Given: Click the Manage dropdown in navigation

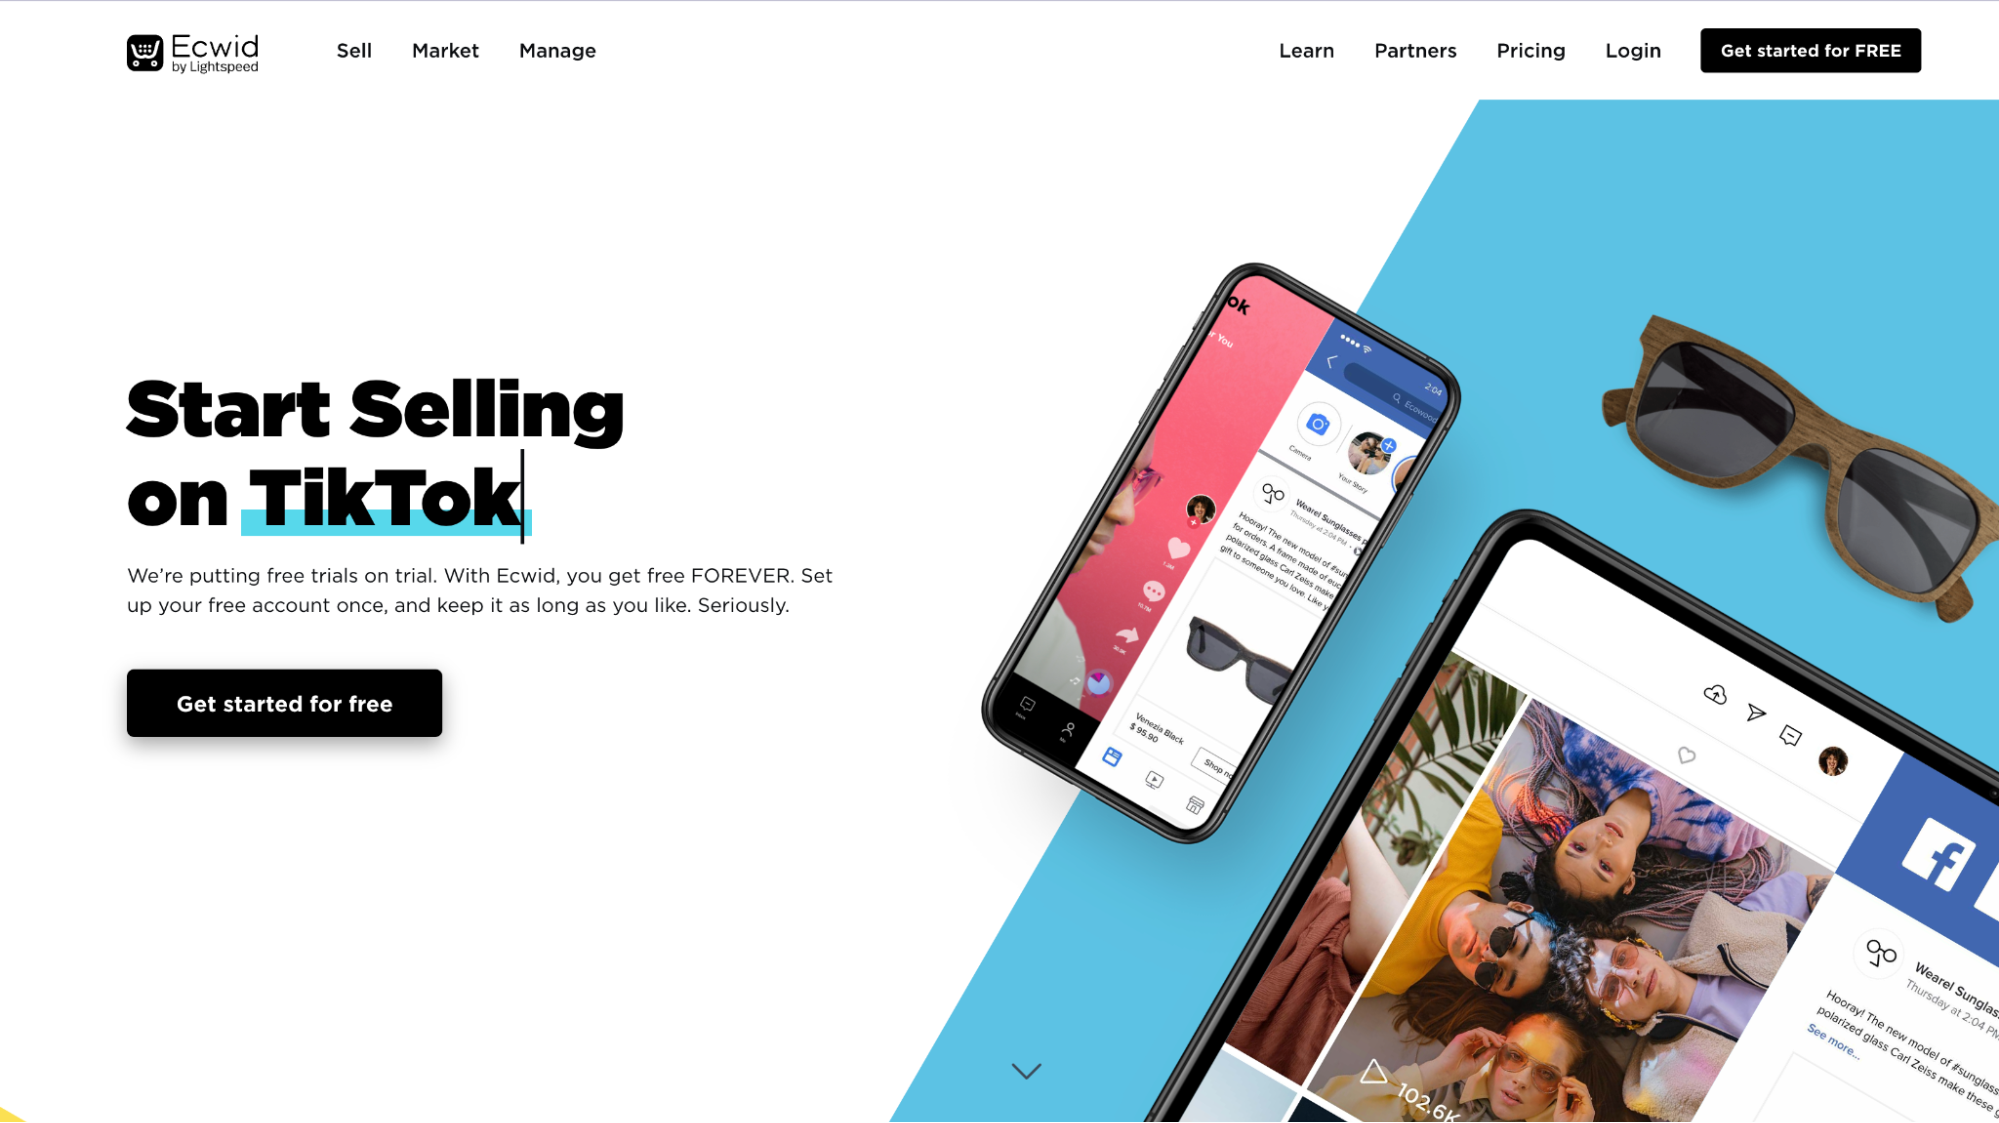Looking at the screenshot, I should pyautogui.click(x=557, y=49).
